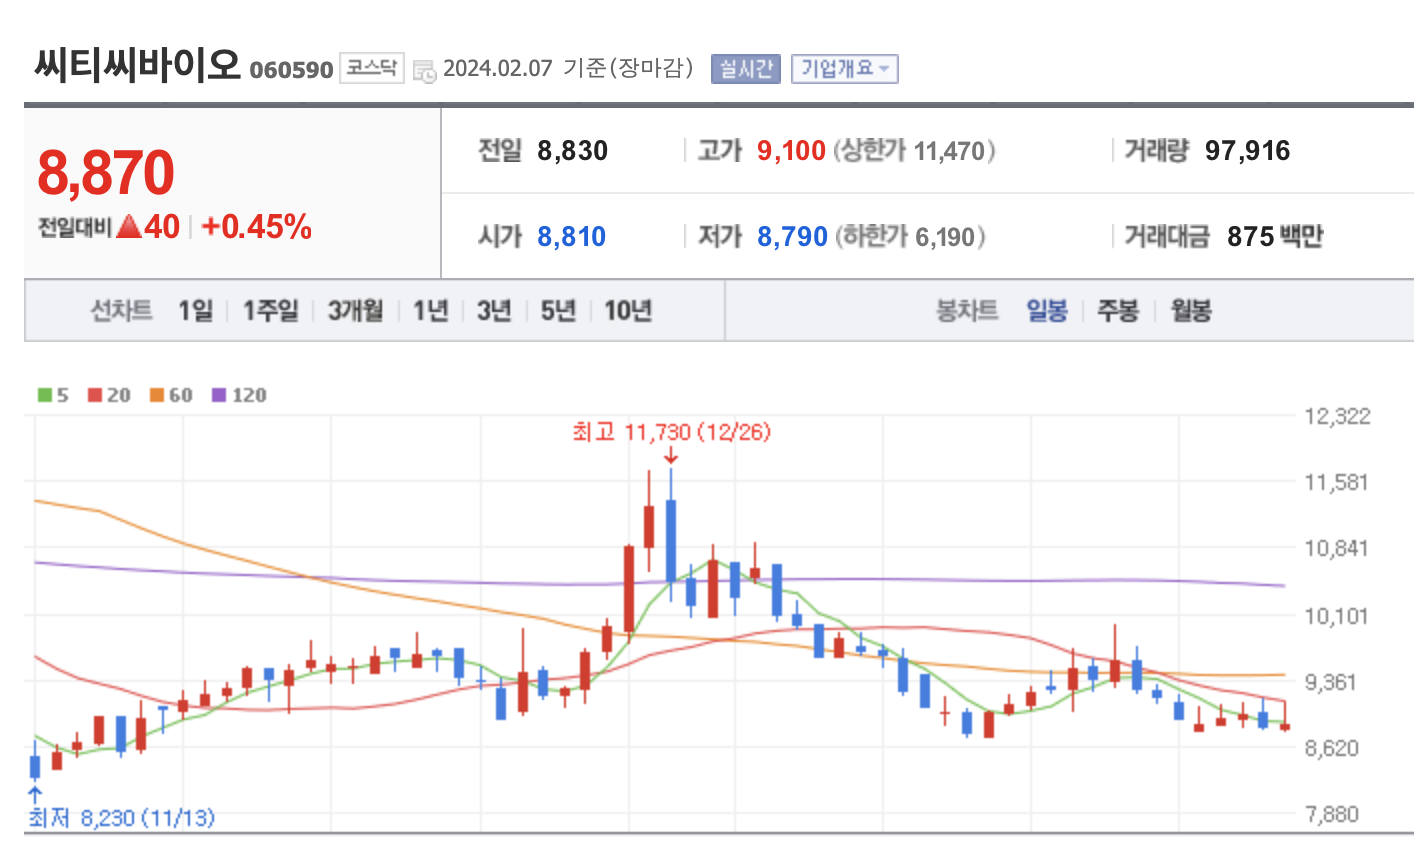
Task: Select the 5년 line chart tab
Action: tap(558, 311)
